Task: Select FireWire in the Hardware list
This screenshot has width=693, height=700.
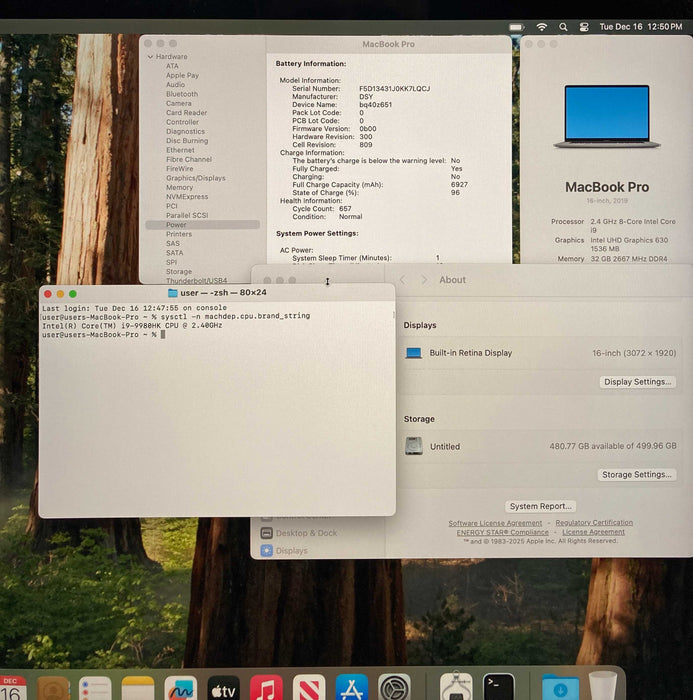Action: point(180,169)
